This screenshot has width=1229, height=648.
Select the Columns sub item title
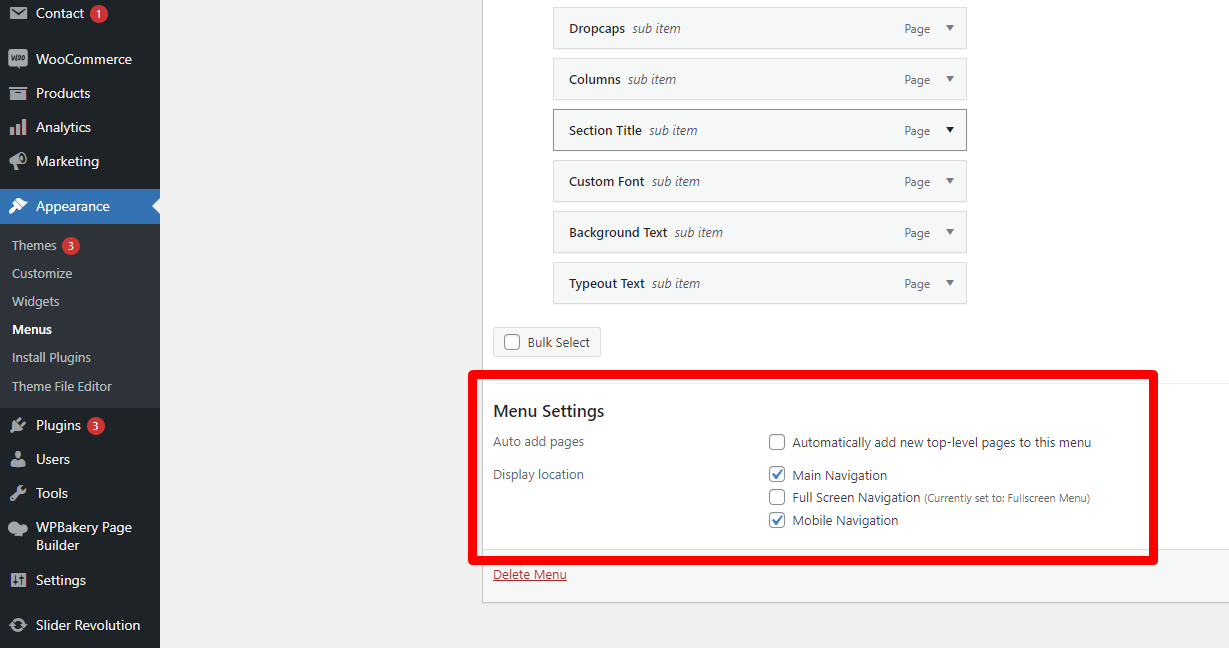click(595, 79)
